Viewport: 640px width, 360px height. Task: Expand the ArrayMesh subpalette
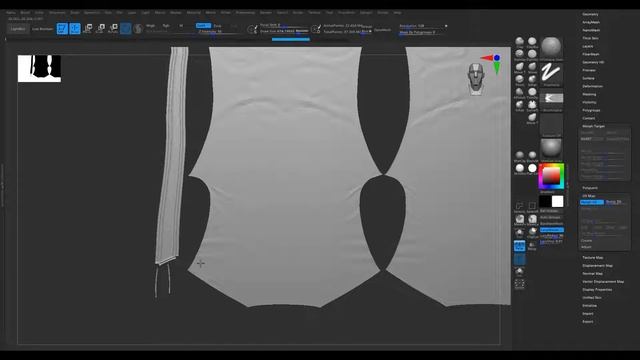coord(591,22)
